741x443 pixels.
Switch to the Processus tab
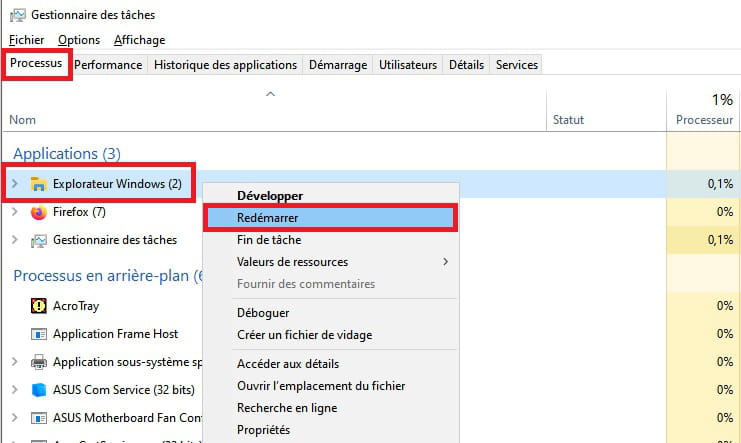tap(36, 63)
